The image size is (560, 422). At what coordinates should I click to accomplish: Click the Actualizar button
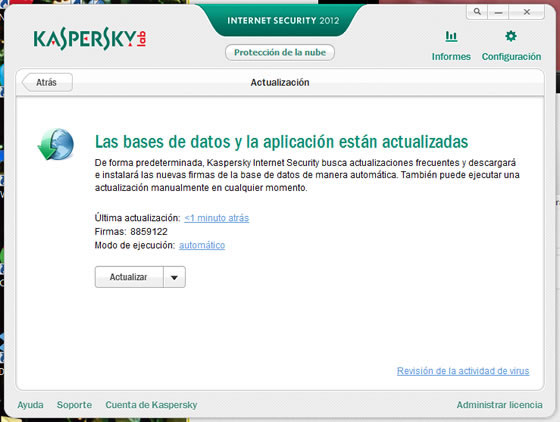click(129, 277)
